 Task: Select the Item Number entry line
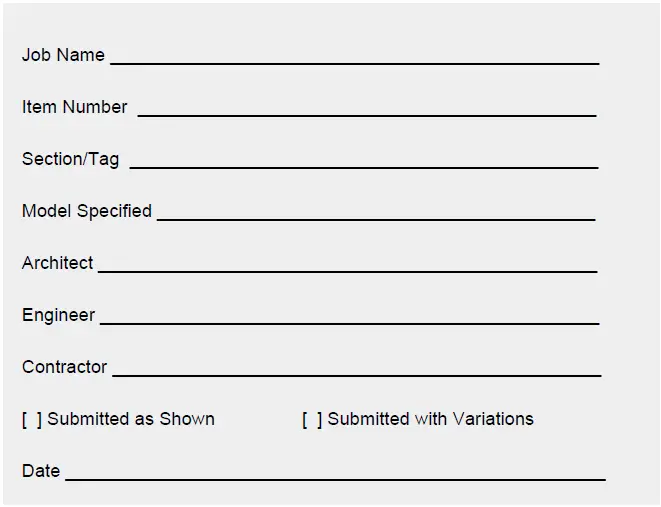[x=366, y=109]
